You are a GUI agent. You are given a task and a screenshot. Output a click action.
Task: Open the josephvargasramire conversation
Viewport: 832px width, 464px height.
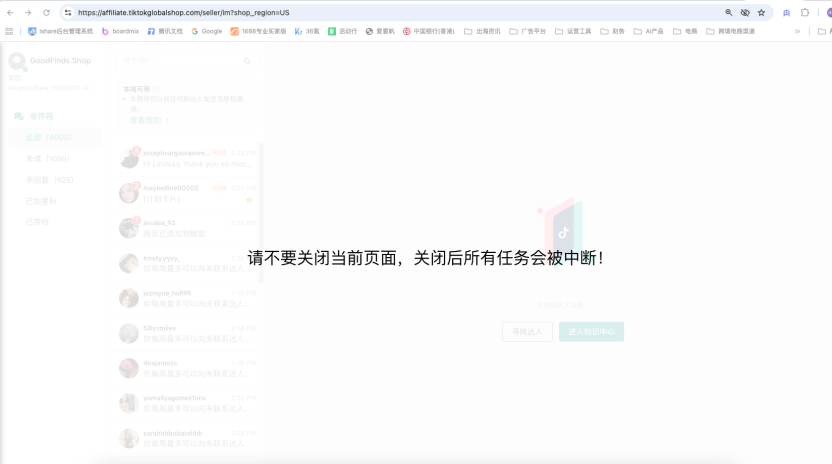[x=186, y=158]
